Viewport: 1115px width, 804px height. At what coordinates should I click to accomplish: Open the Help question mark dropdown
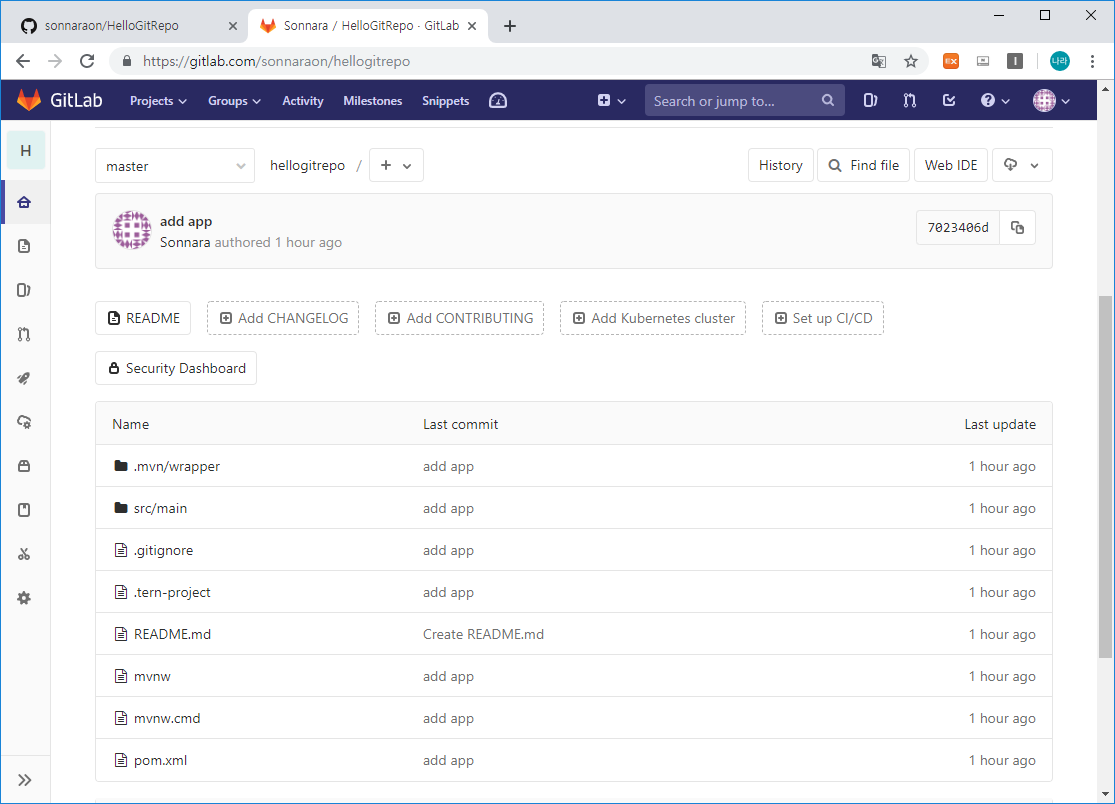click(x=995, y=100)
